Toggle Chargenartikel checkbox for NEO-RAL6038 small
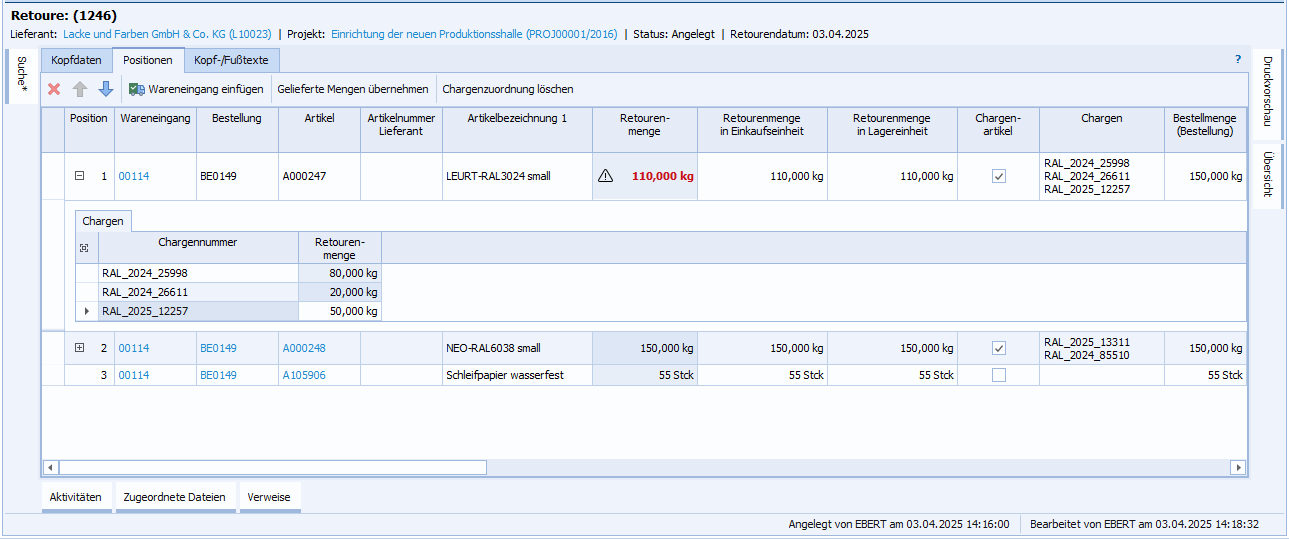This screenshot has height=539, width=1289. pos(998,348)
